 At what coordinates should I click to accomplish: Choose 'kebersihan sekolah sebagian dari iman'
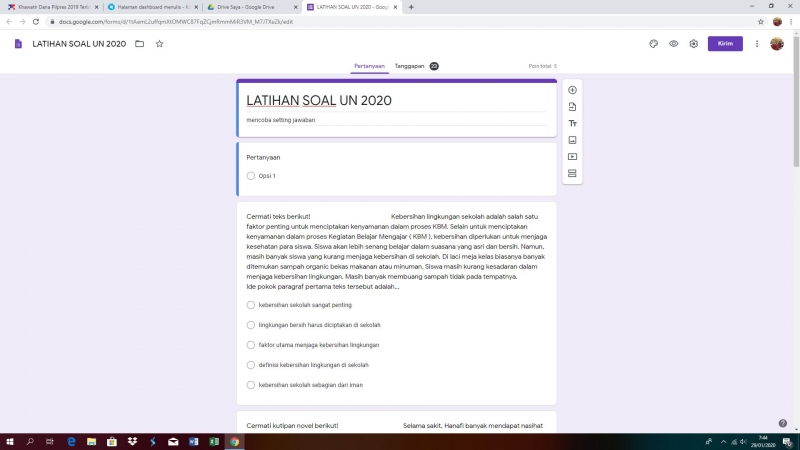[x=251, y=385]
